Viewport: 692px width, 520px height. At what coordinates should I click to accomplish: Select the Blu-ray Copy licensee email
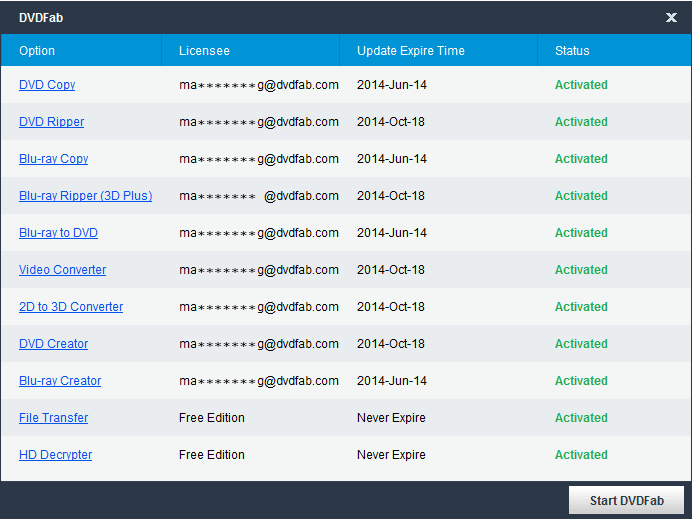point(259,159)
